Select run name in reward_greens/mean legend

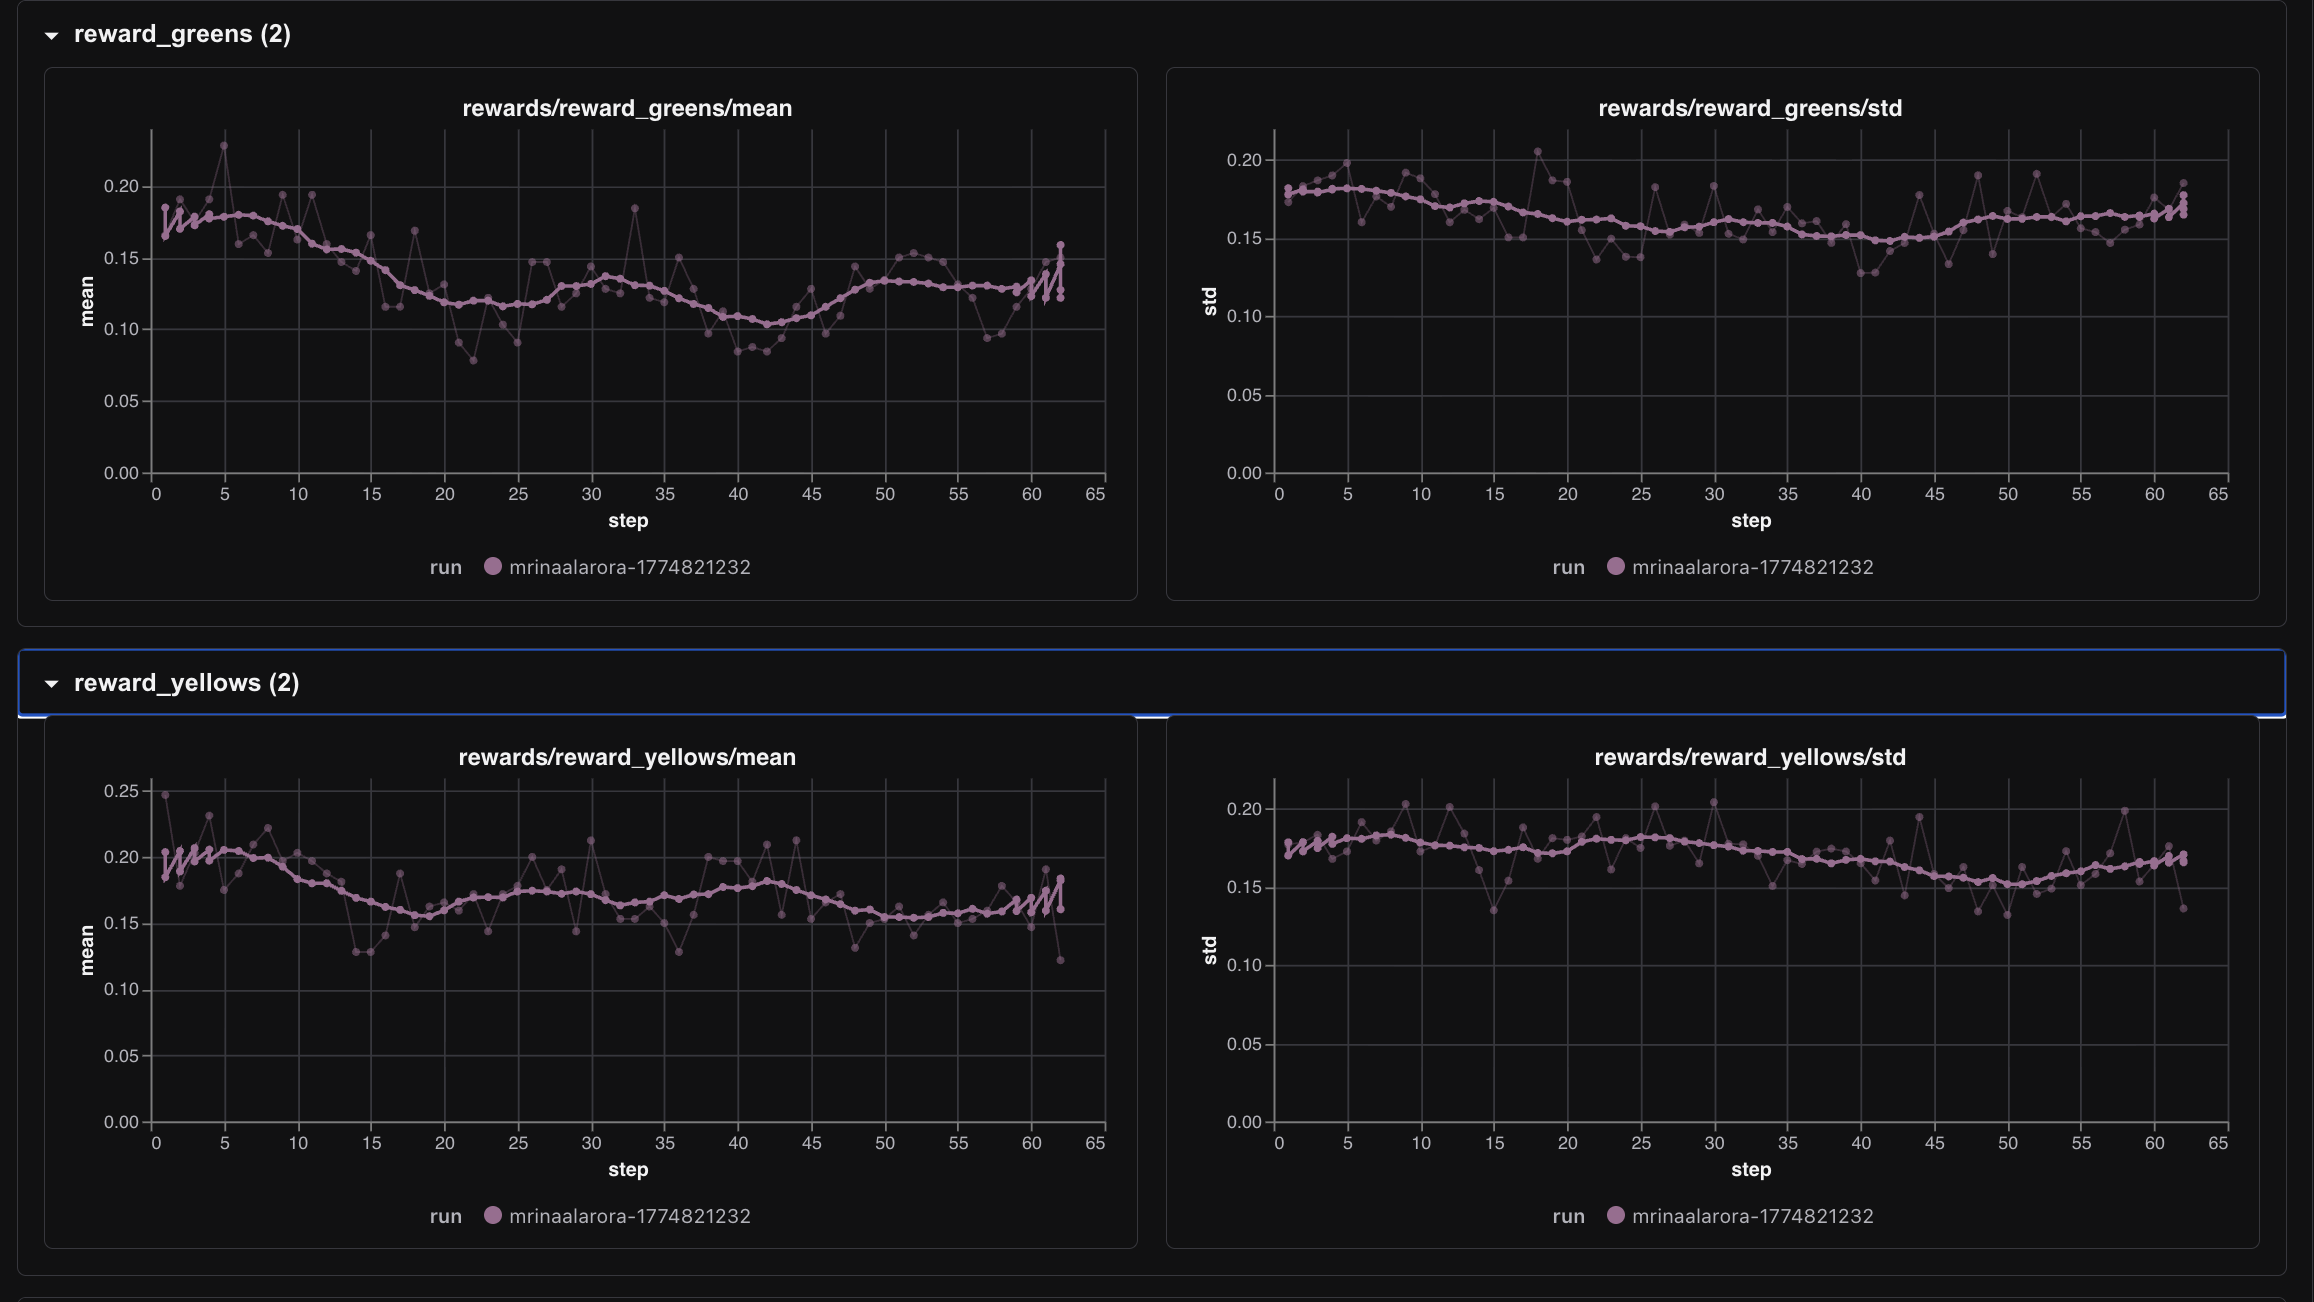[629, 567]
